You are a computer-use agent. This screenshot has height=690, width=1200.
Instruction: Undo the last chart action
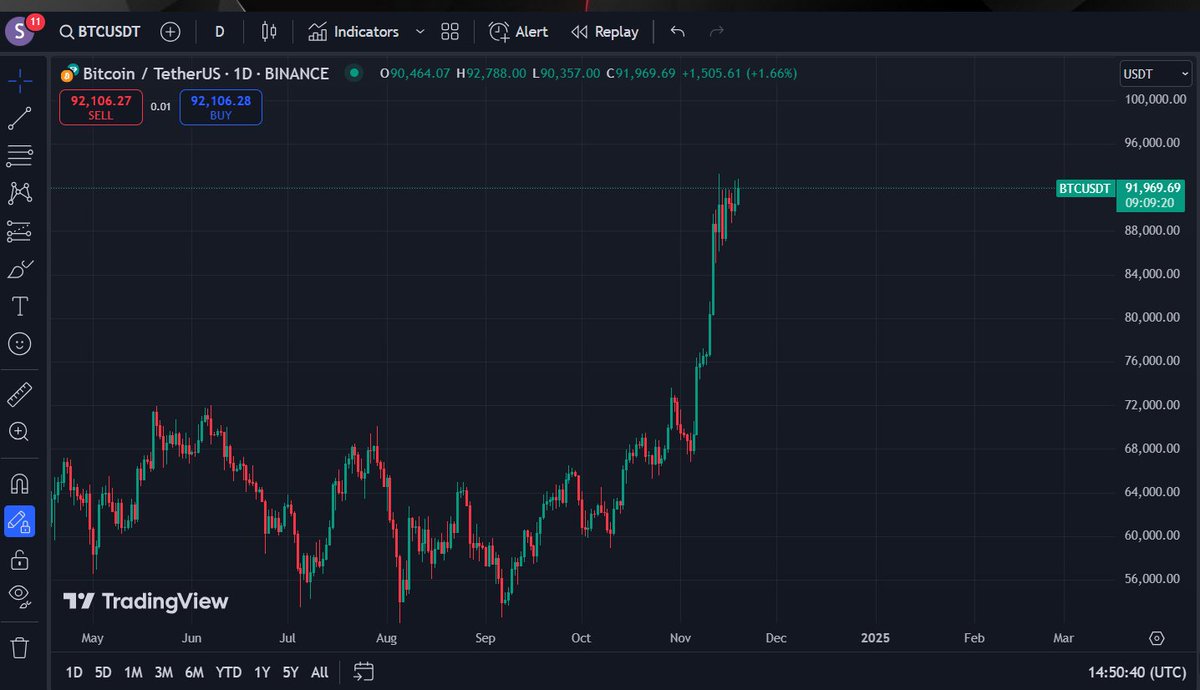(x=678, y=32)
